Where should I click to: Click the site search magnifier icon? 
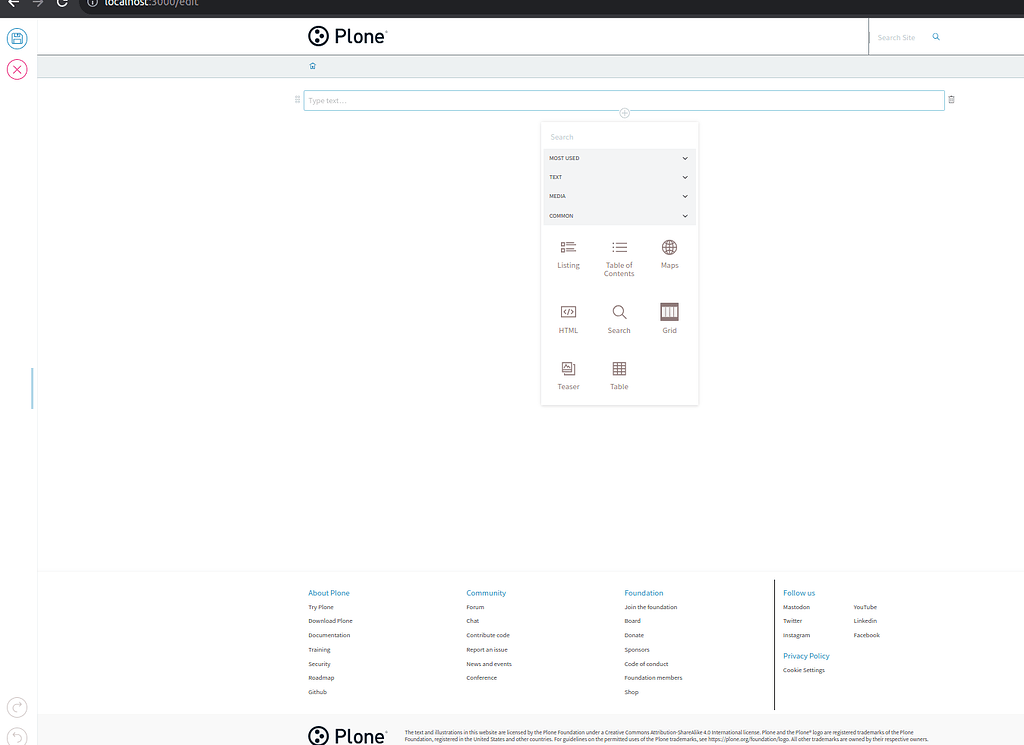click(936, 36)
